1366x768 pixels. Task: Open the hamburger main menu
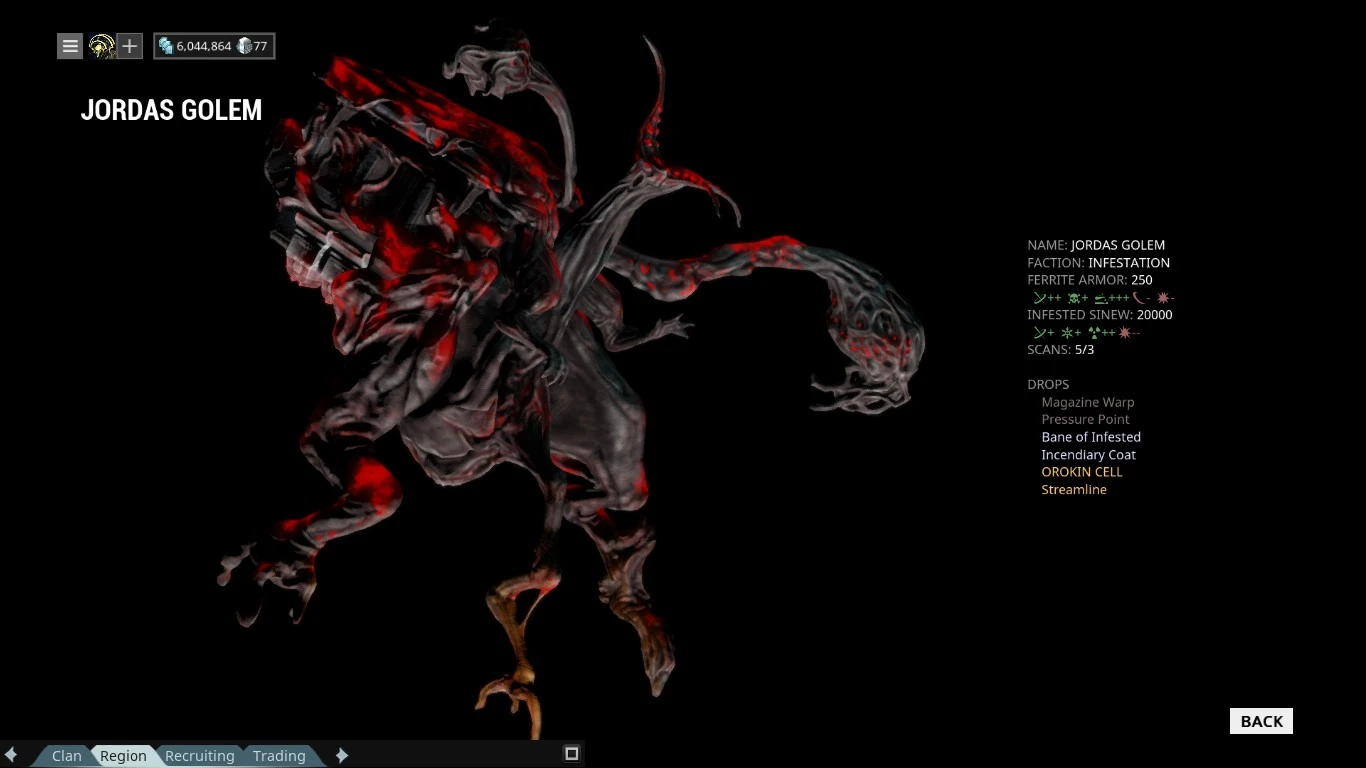click(70, 46)
